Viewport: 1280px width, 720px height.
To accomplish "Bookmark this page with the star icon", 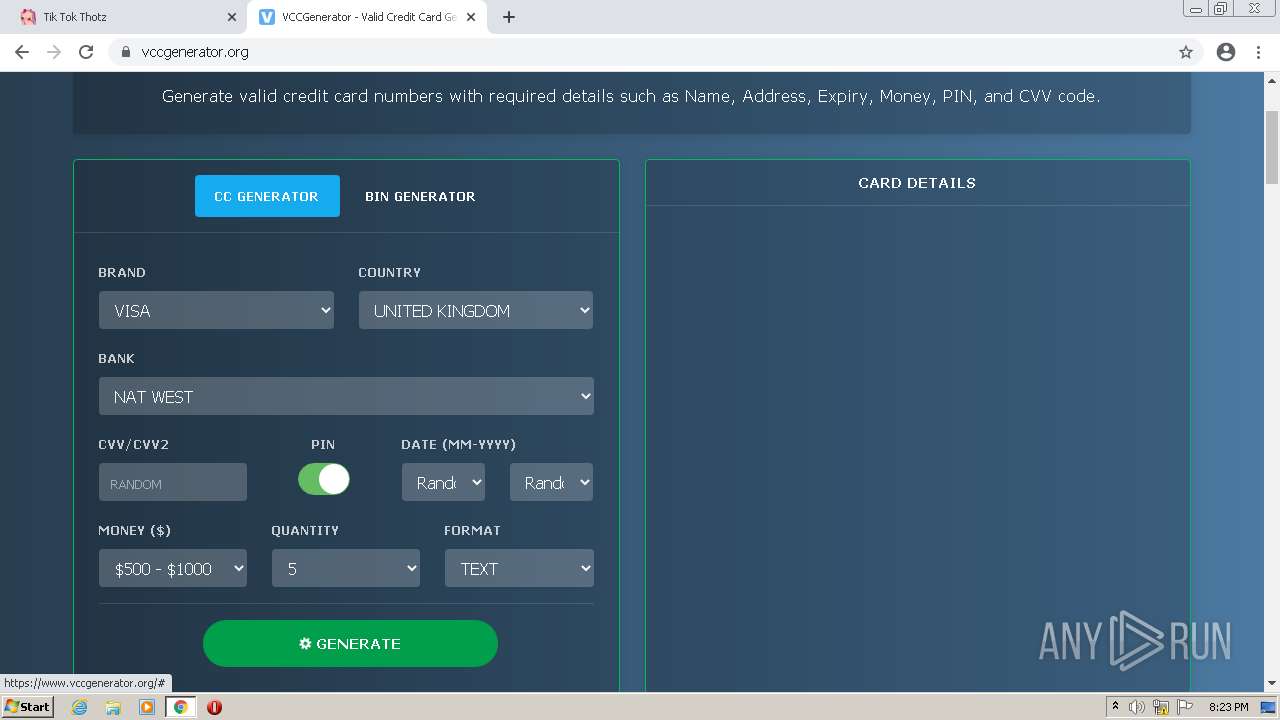I will click(1186, 52).
